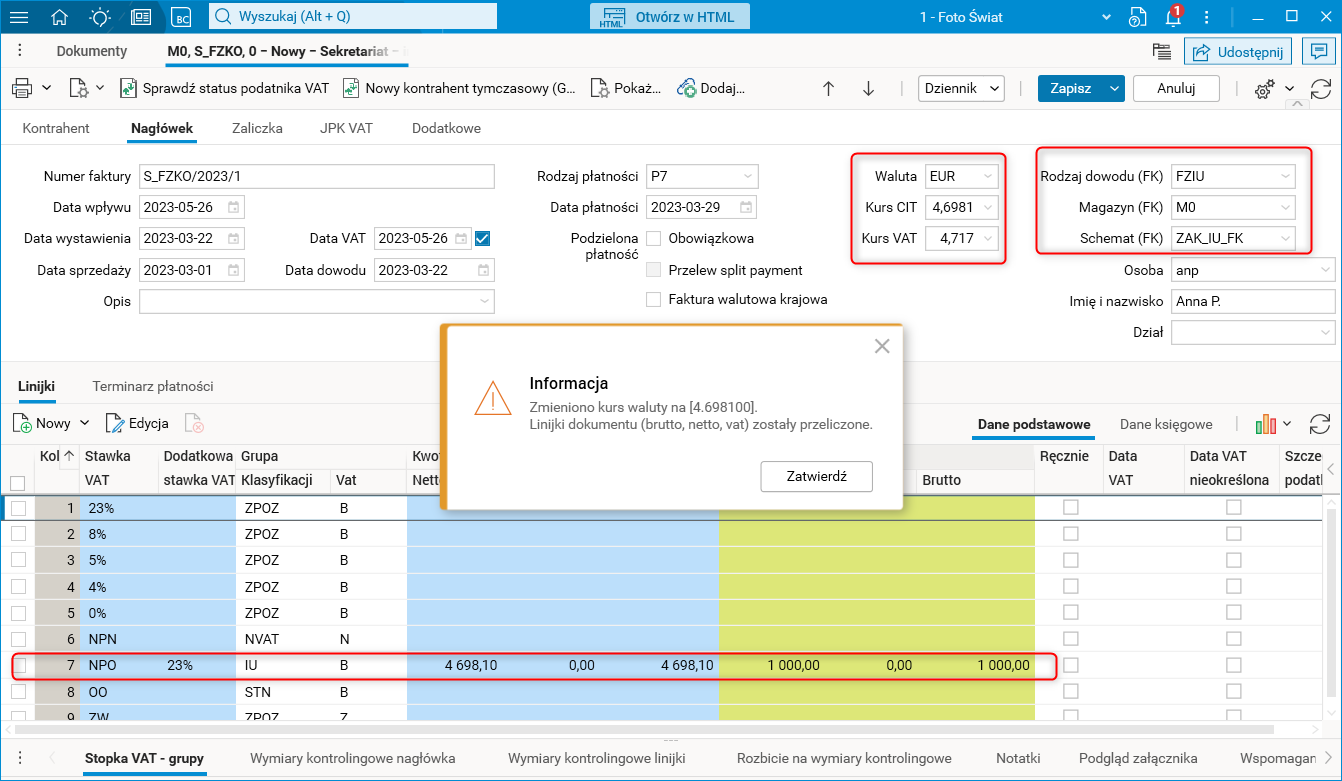Open the Dodatkowe tab
Image resolution: width=1342 pixels, height=781 pixels.
point(446,128)
